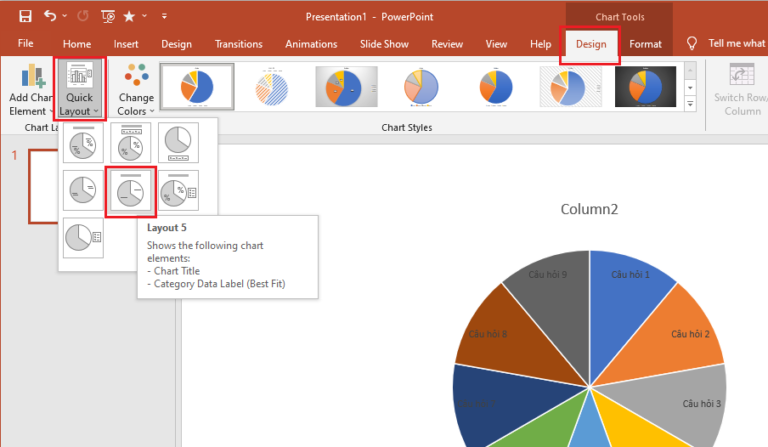Open the Slide Show tab
Image resolution: width=768 pixels, height=447 pixels.
384,44
